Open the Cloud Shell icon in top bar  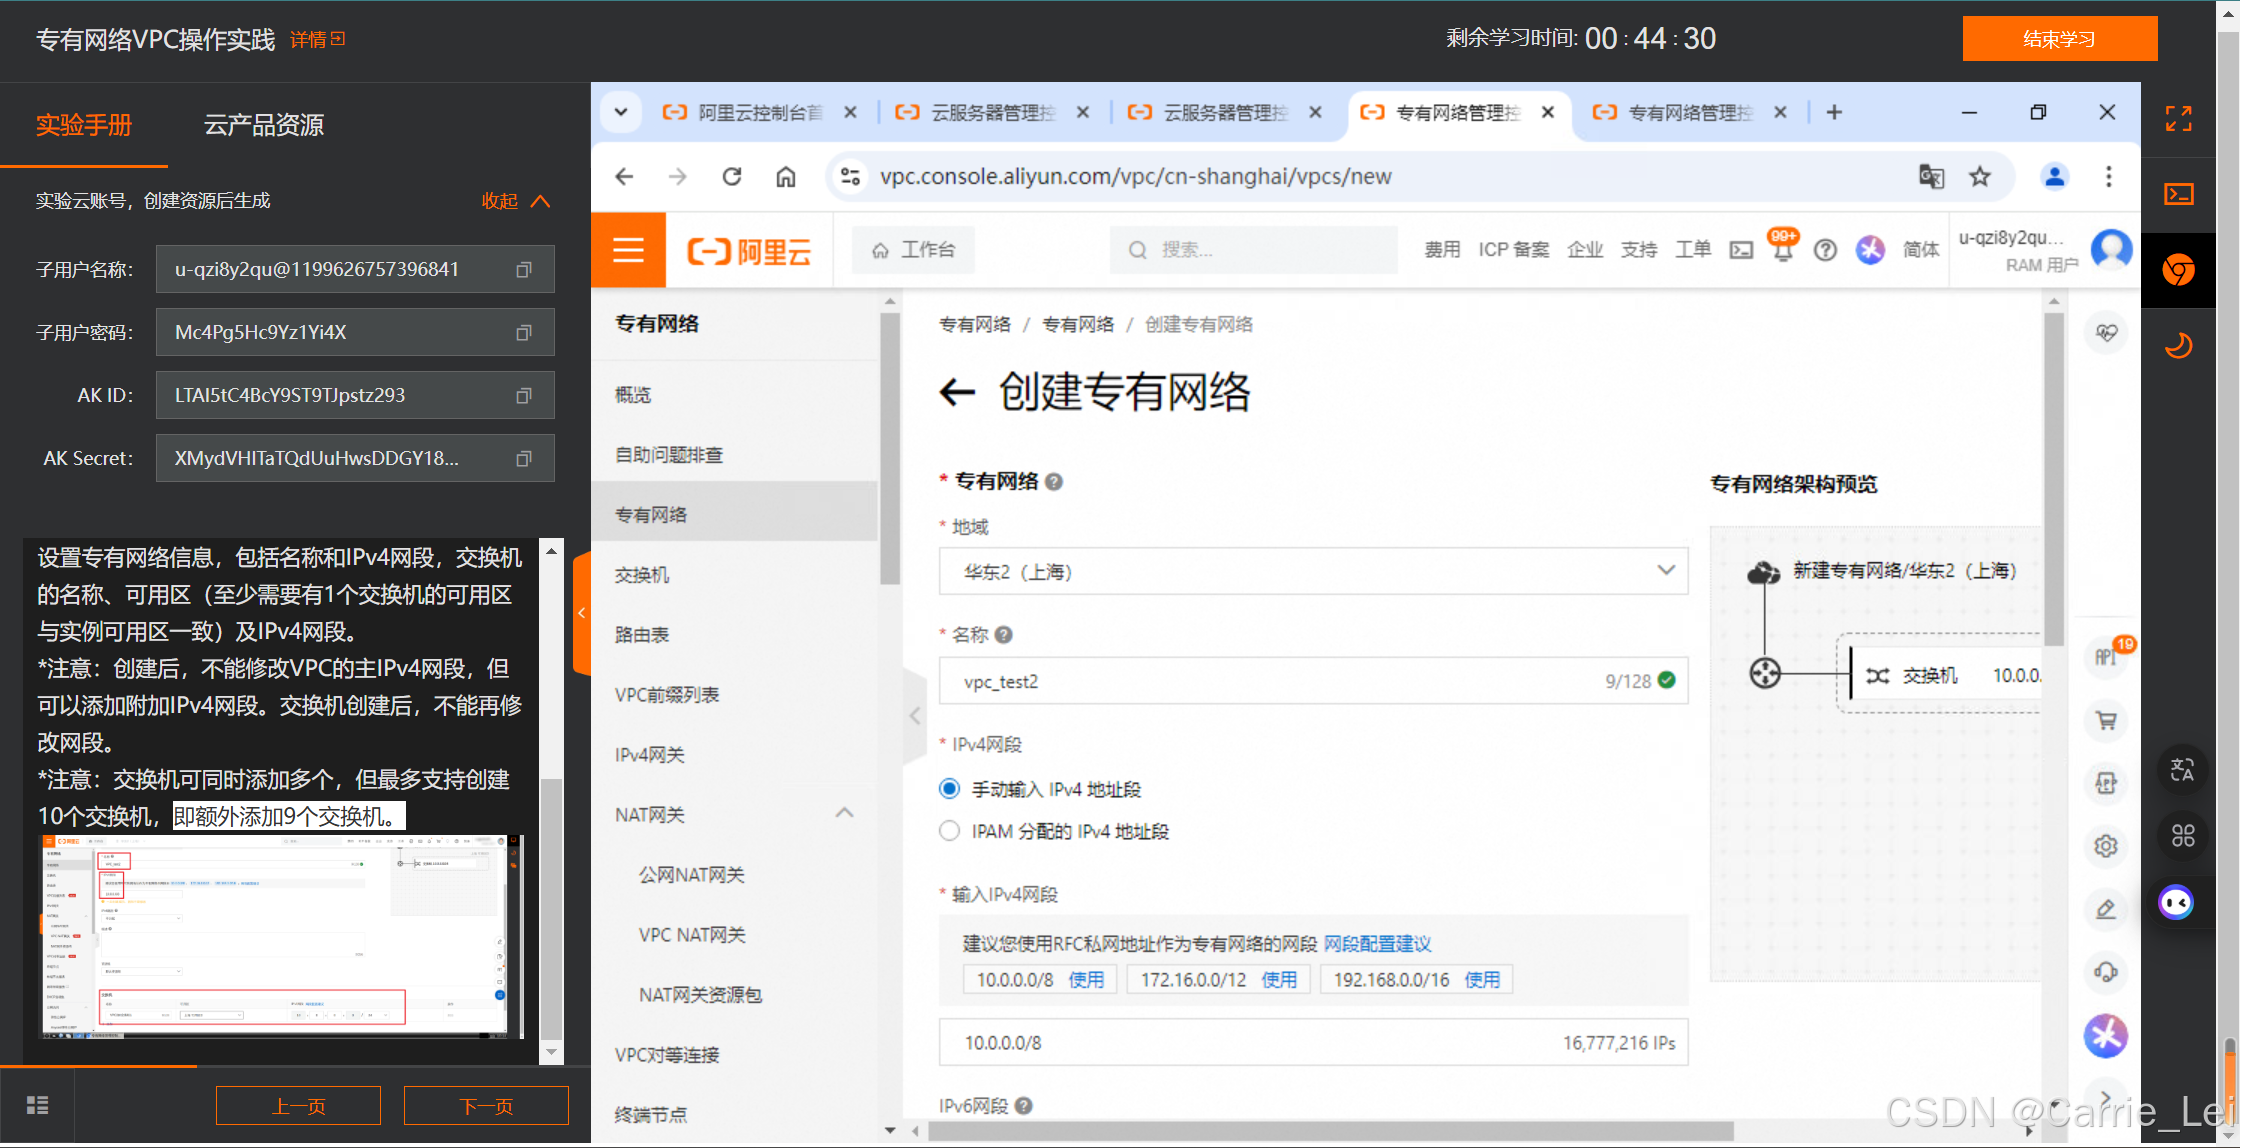[1741, 250]
